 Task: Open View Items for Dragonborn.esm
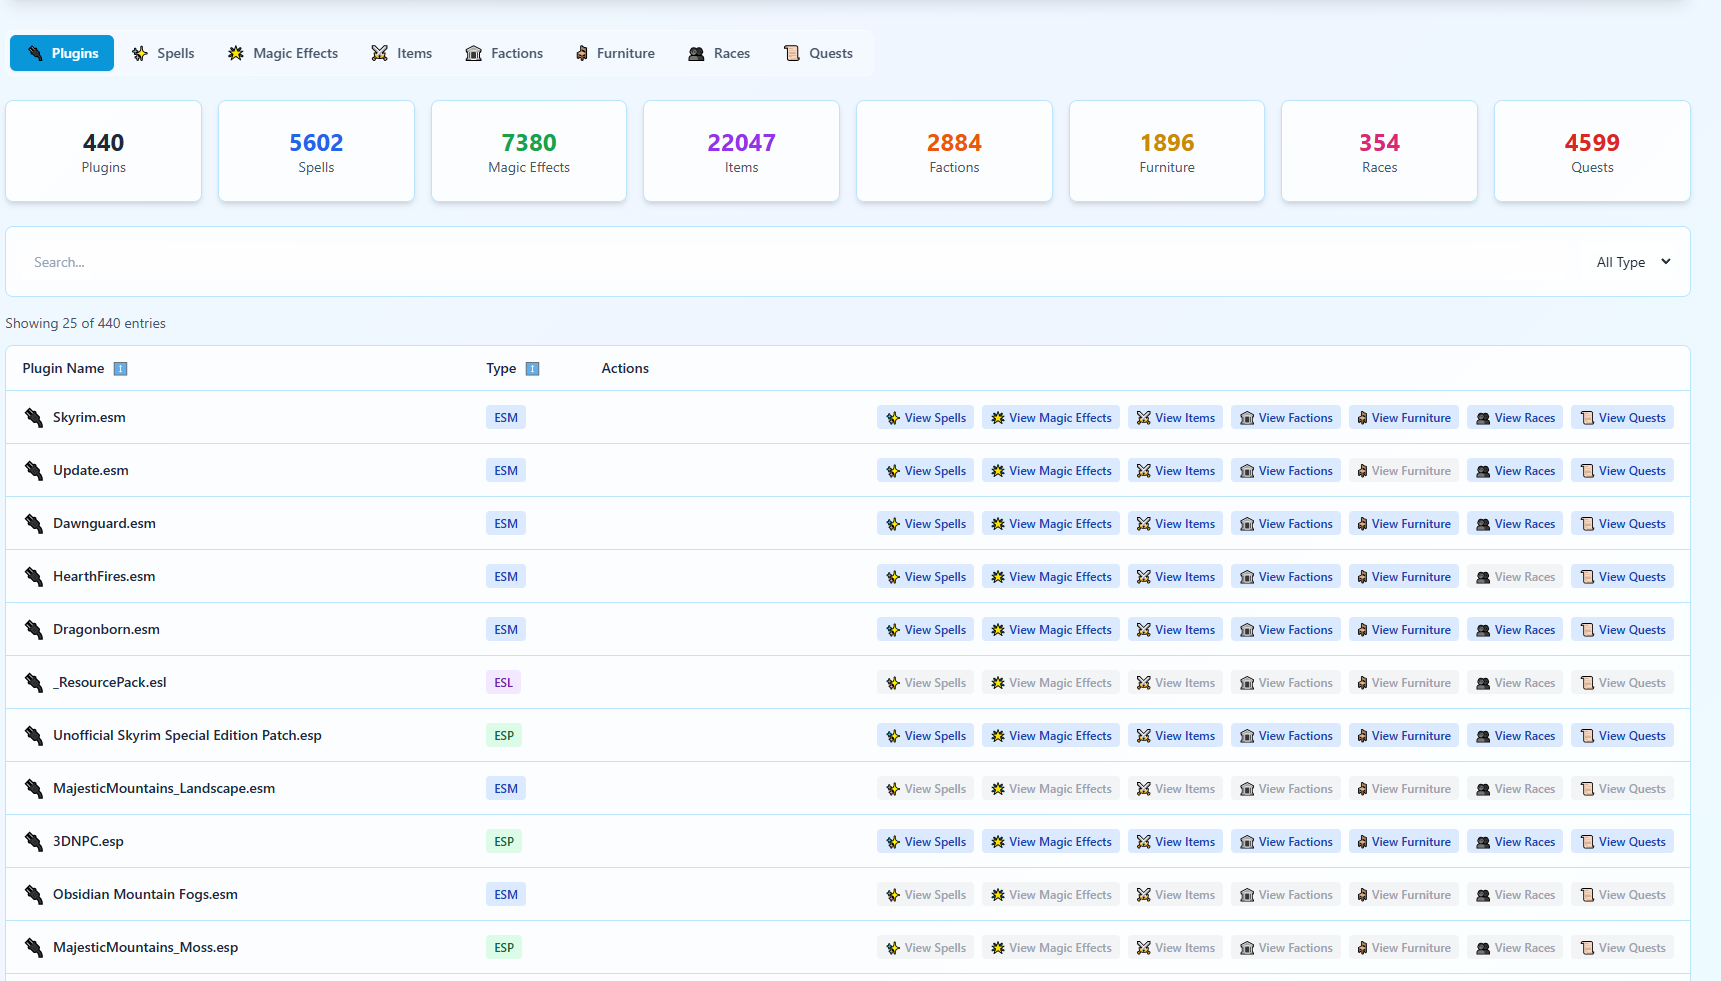pos(1175,630)
